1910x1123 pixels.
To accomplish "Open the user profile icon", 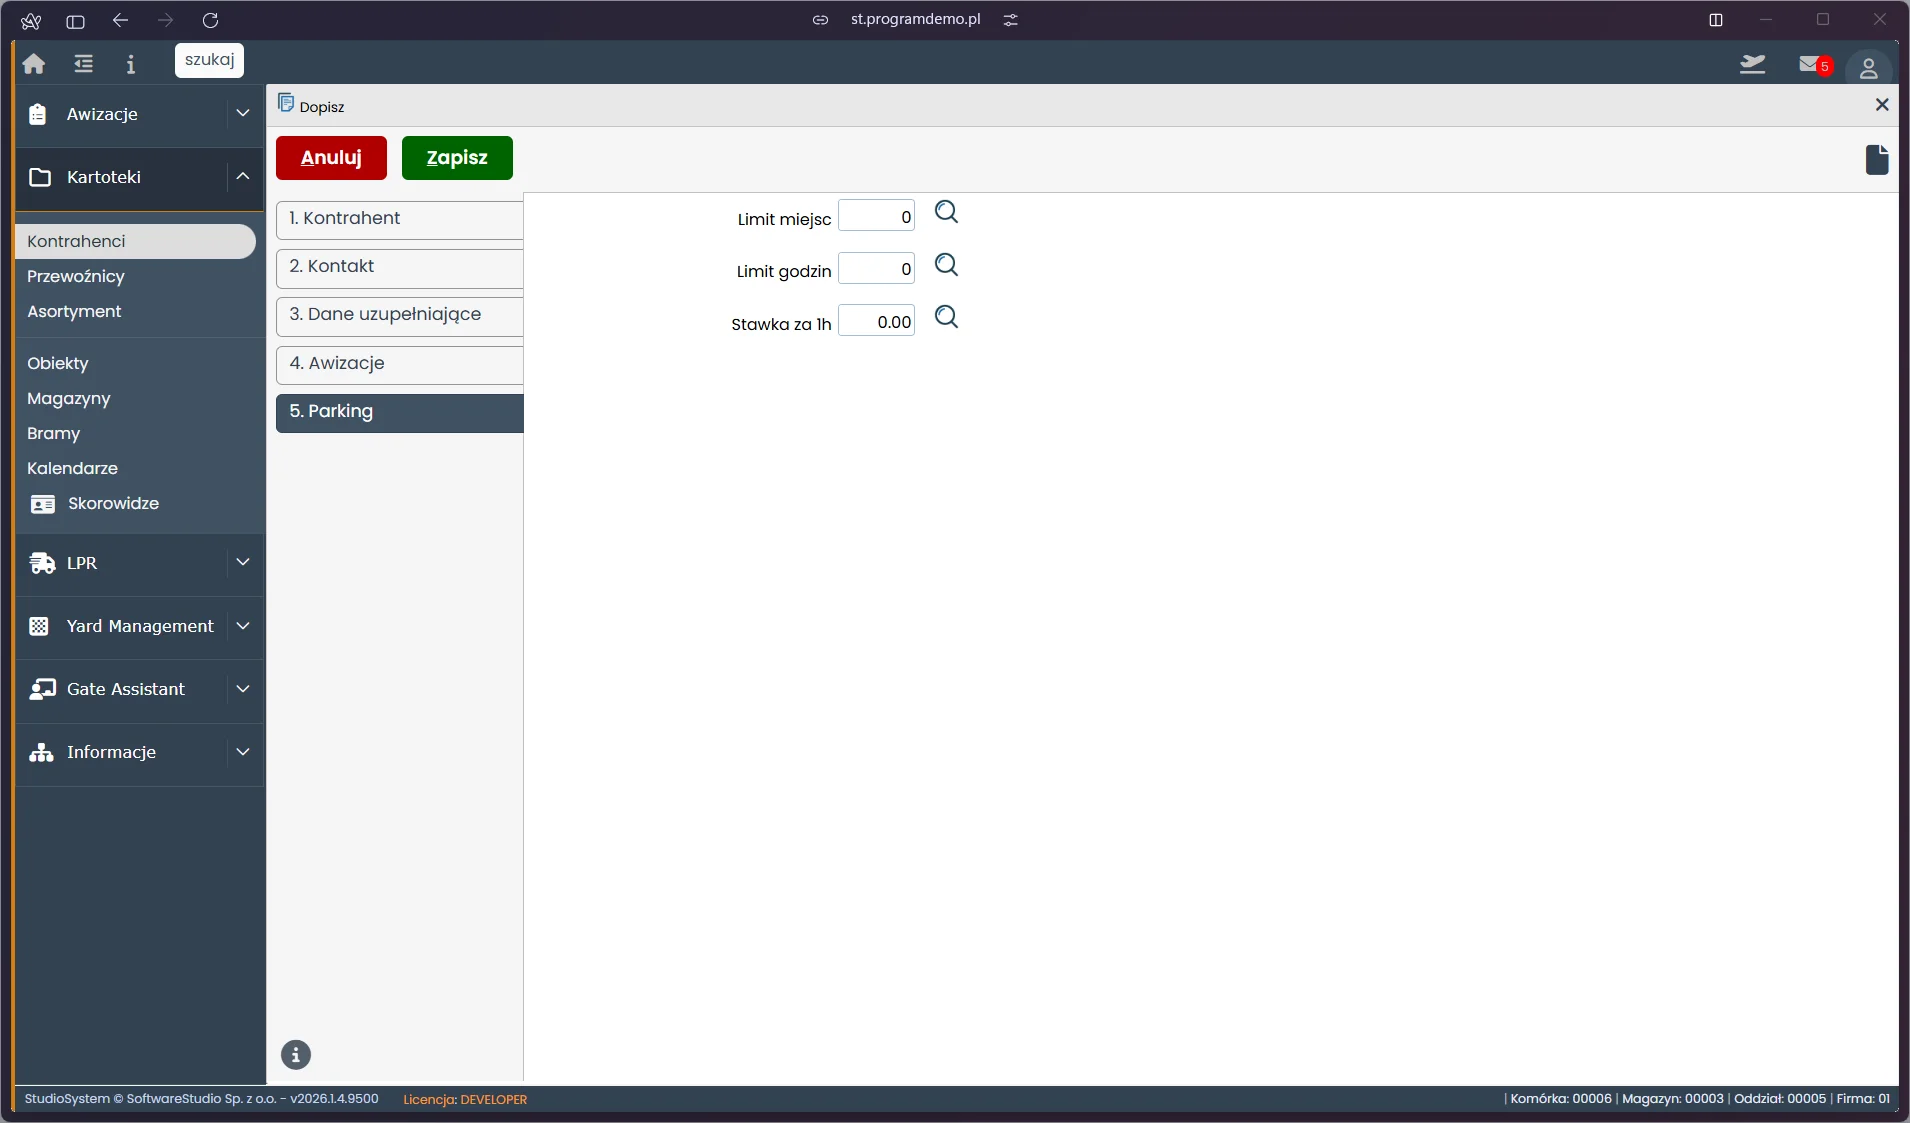I will [1868, 67].
